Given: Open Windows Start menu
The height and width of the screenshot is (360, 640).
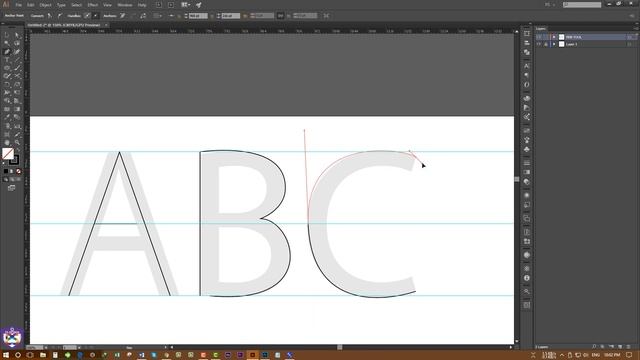Looking at the screenshot, I should click(6, 355).
